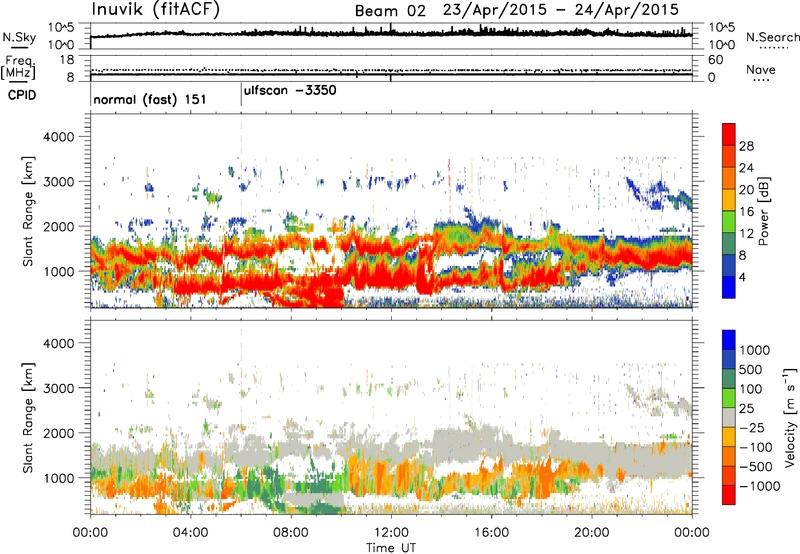This screenshot has width=800, height=554.
Task: Select the 'normal (fast) 151' CPID entry
Action: 150,99
